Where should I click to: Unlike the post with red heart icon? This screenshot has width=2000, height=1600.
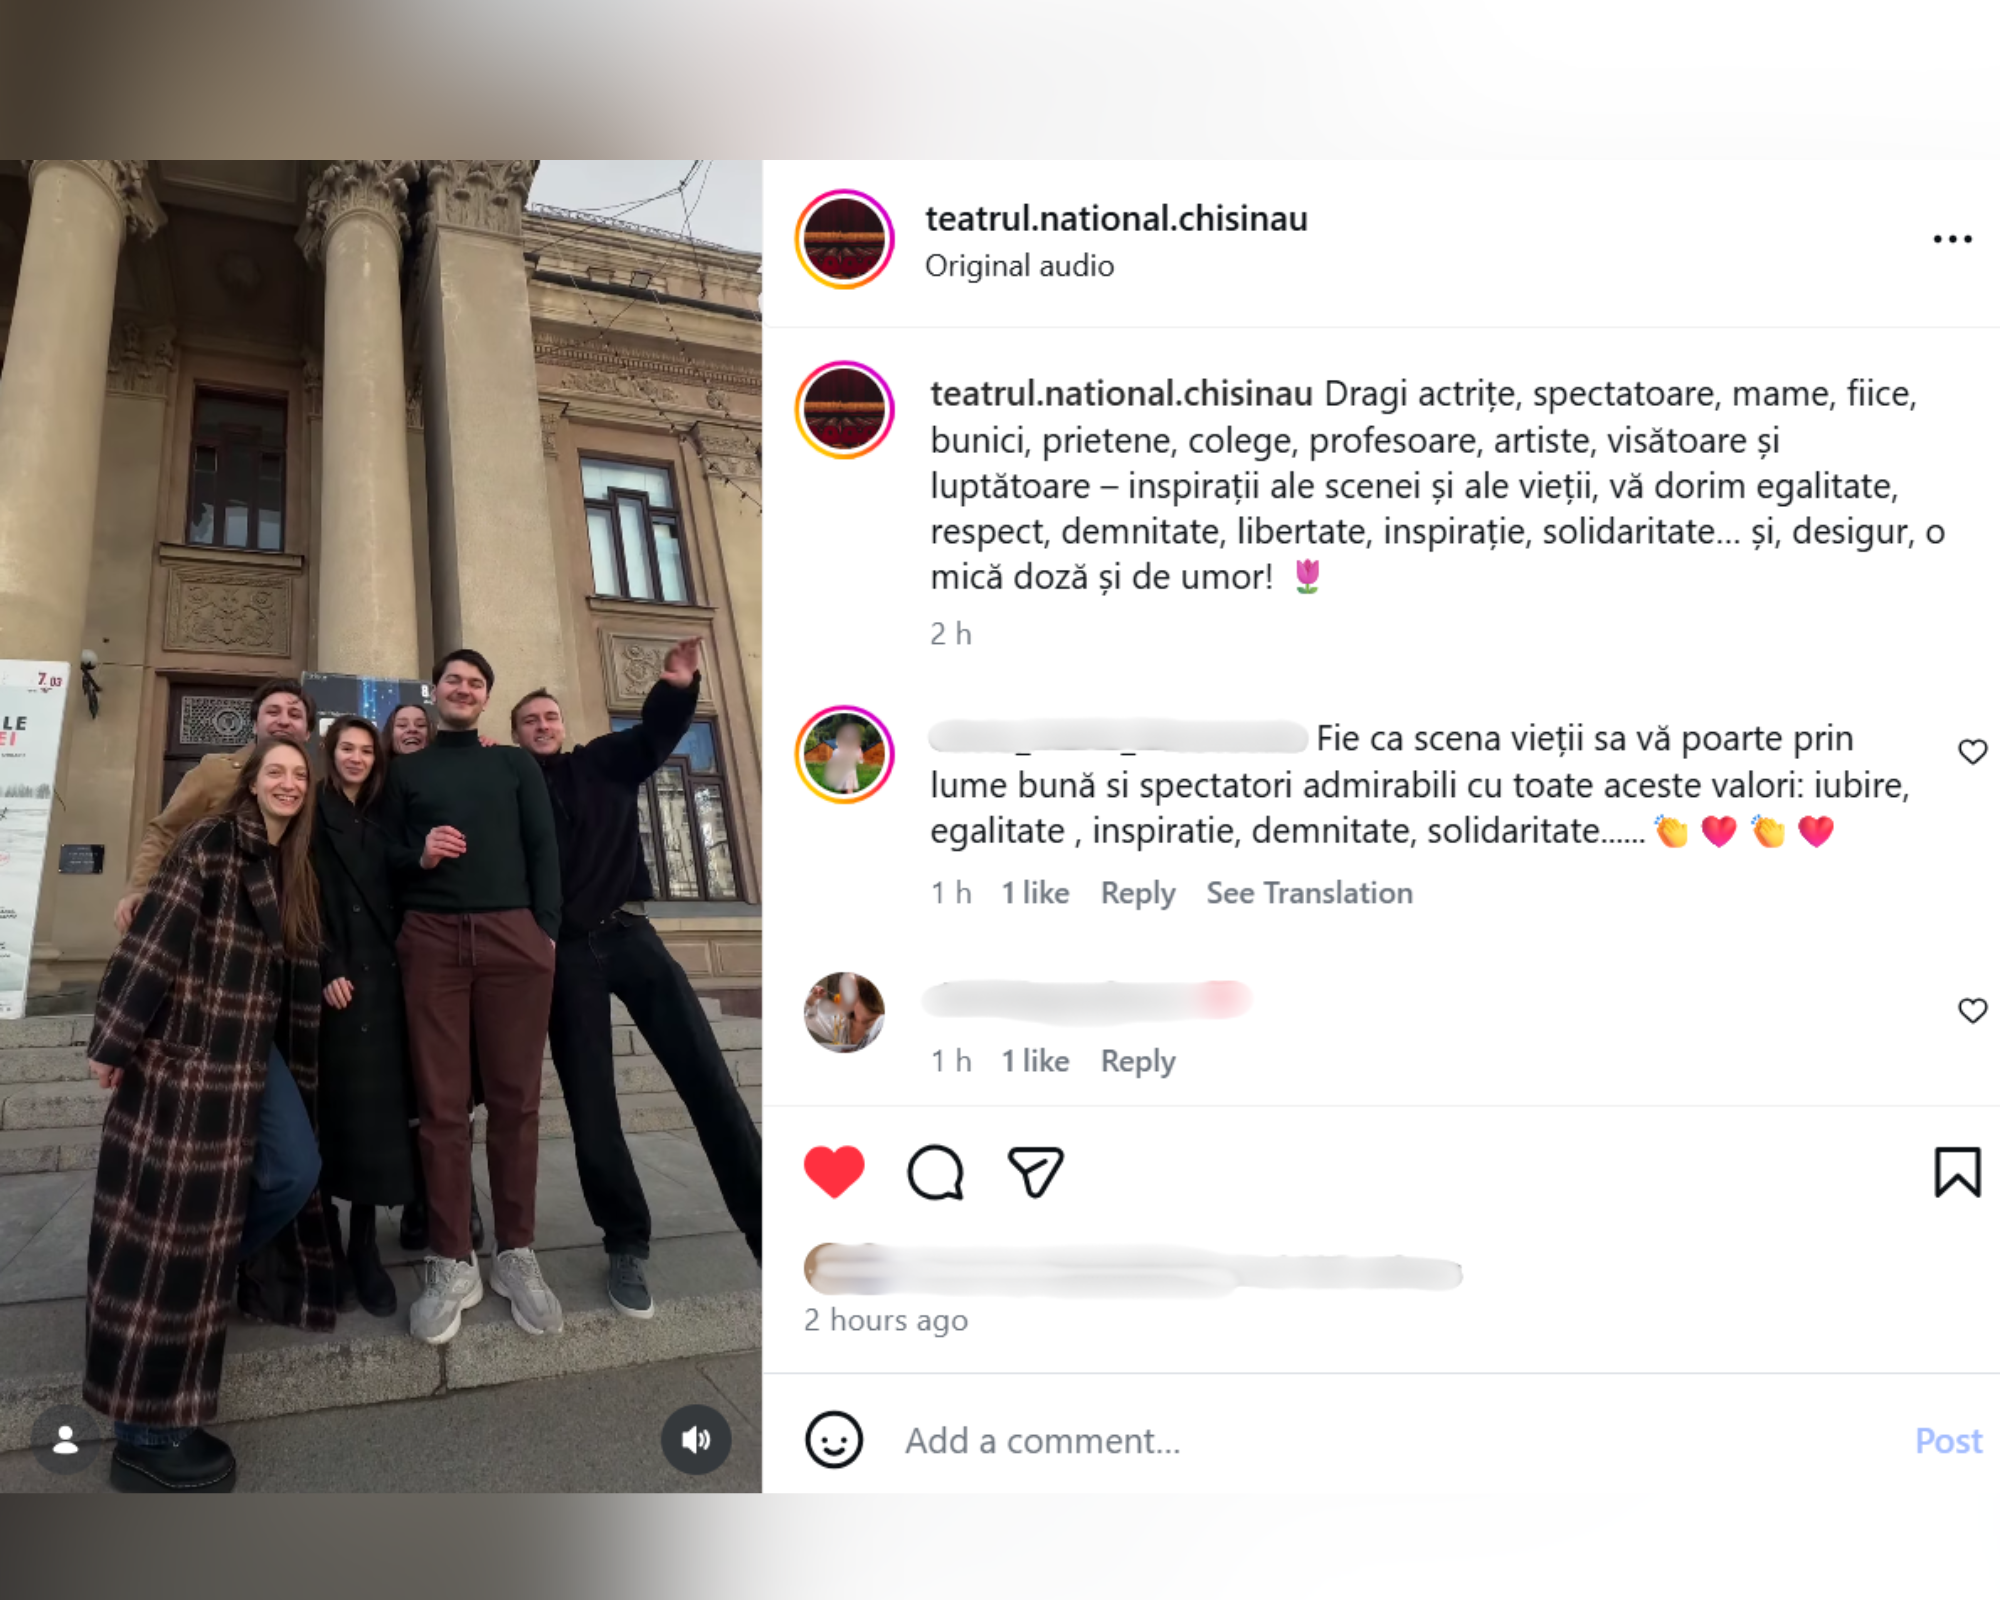[834, 1171]
